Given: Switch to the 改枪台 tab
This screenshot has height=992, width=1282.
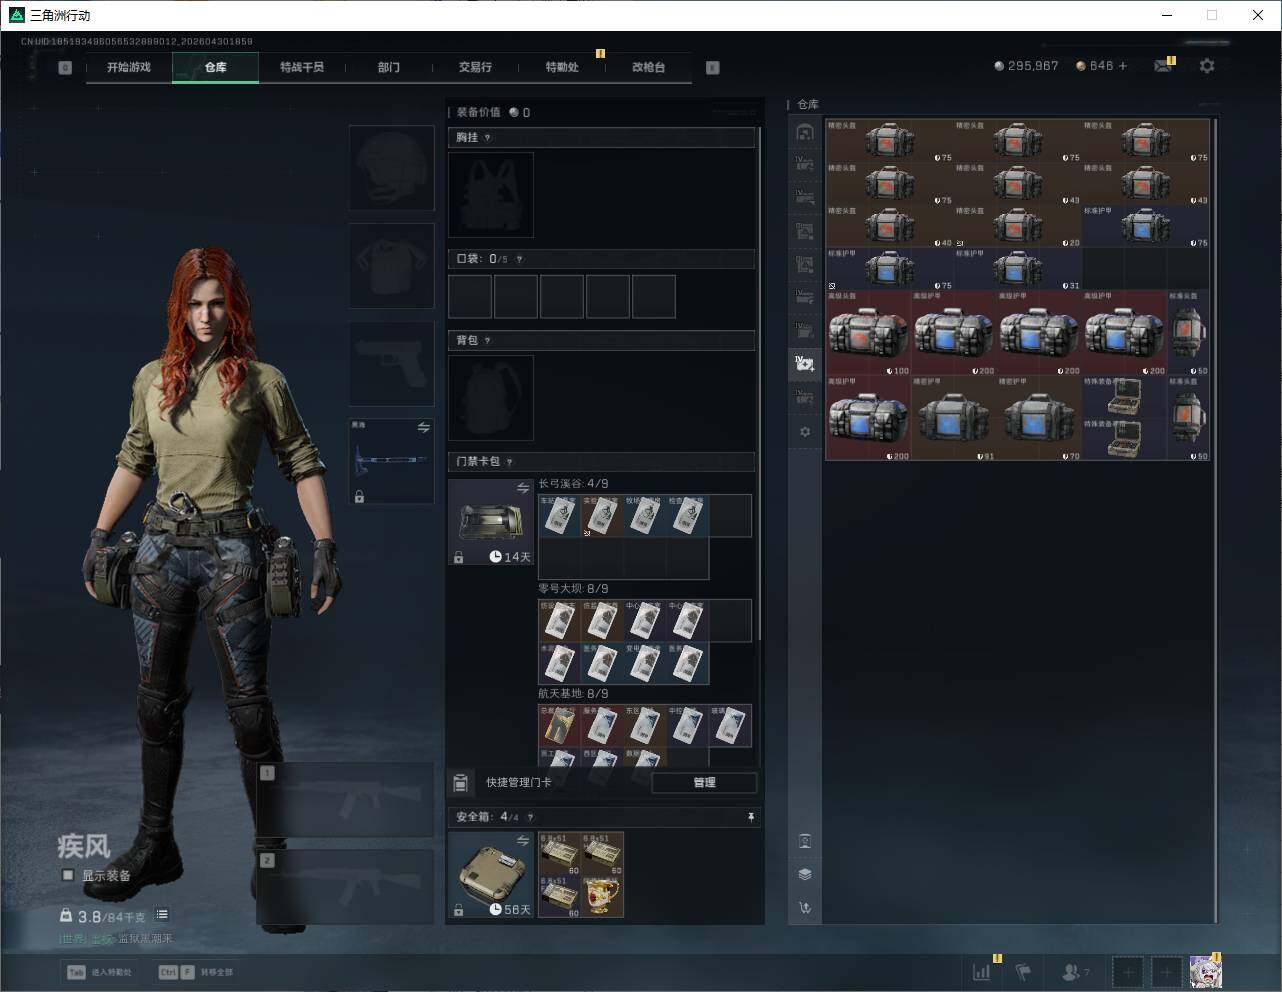Looking at the screenshot, I should 648,67.
